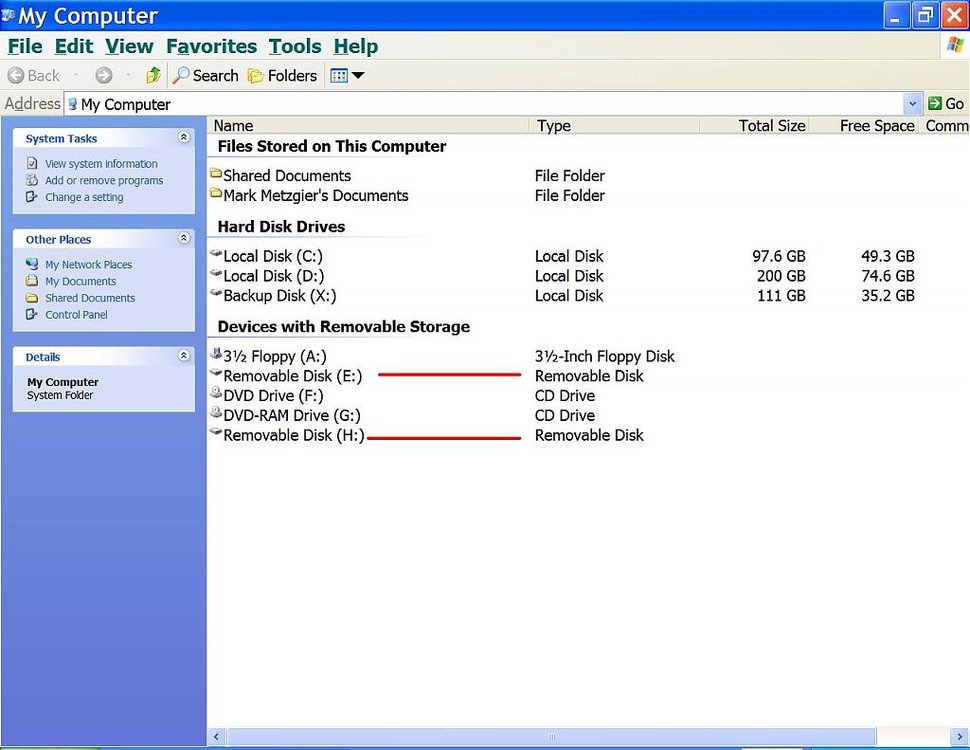This screenshot has width=970, height=750.
Task: Open the View menu
Action: click(x=129, y=46)
